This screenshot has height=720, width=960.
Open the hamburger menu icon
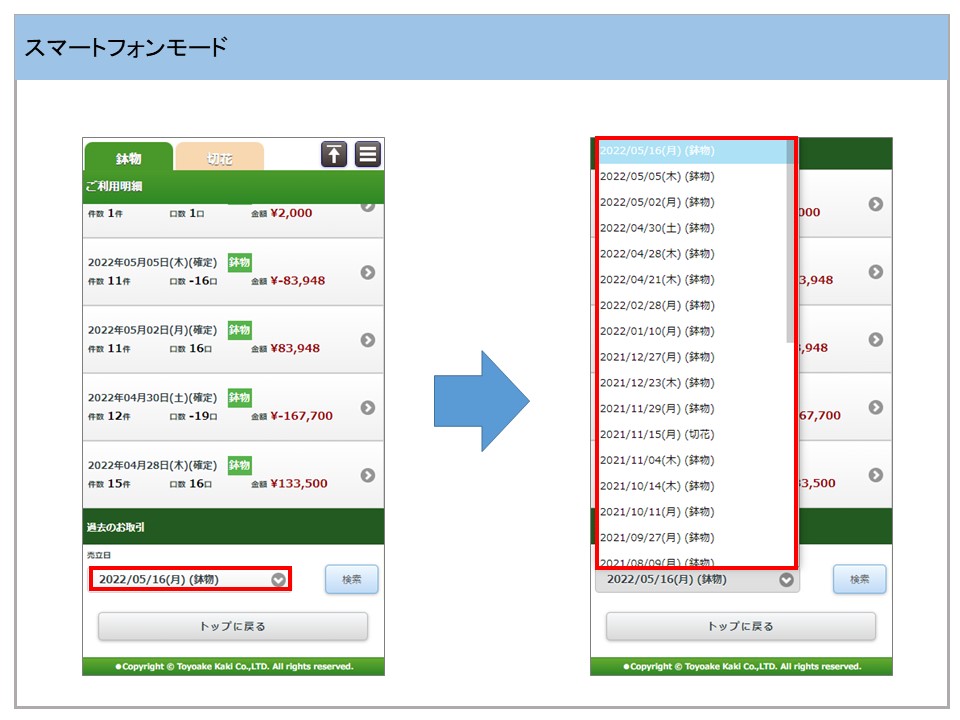coord(368,154)
